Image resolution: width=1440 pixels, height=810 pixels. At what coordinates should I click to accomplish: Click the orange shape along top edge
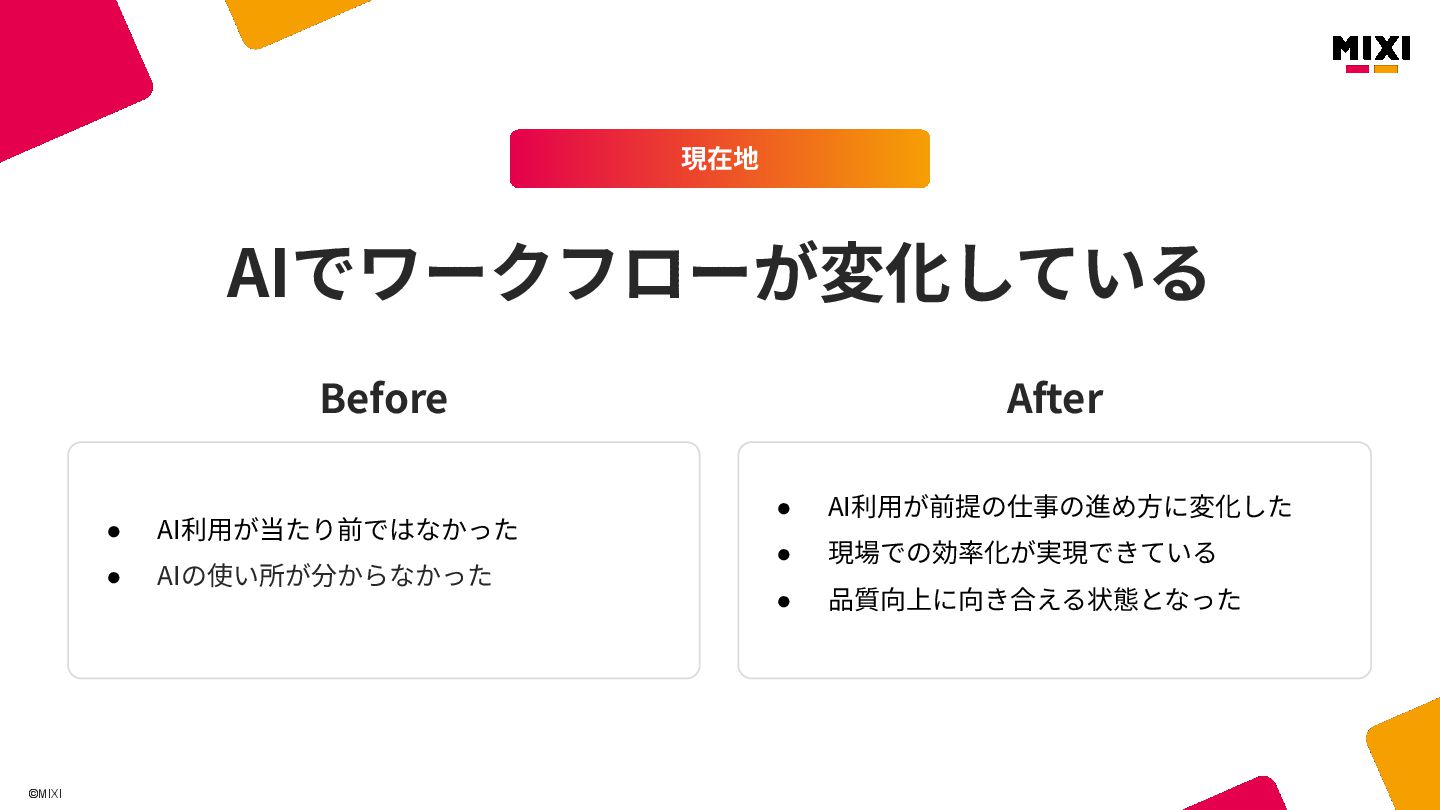295,20
